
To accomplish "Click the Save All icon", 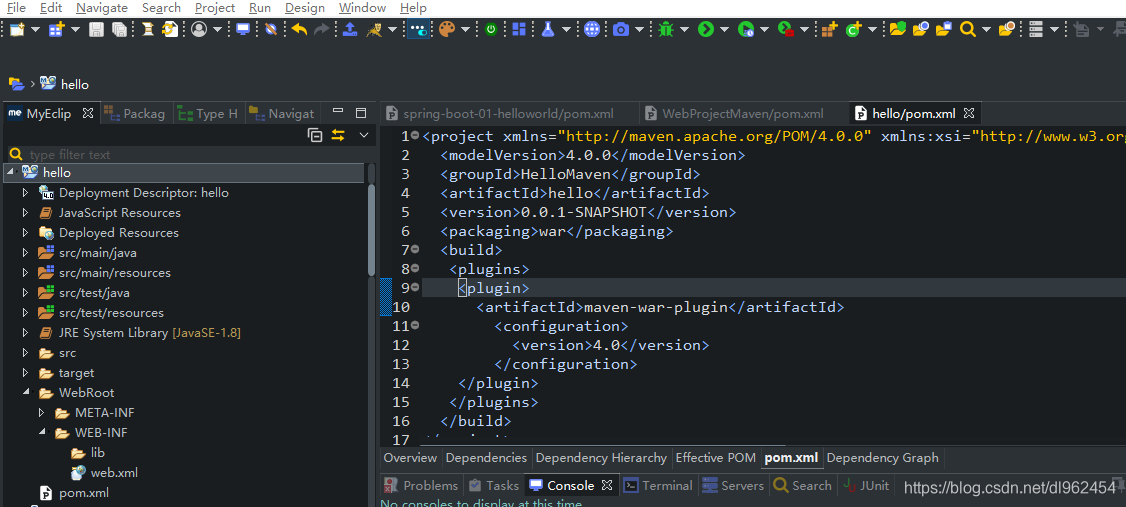I will pyautogui.click(x=119, y=29).
